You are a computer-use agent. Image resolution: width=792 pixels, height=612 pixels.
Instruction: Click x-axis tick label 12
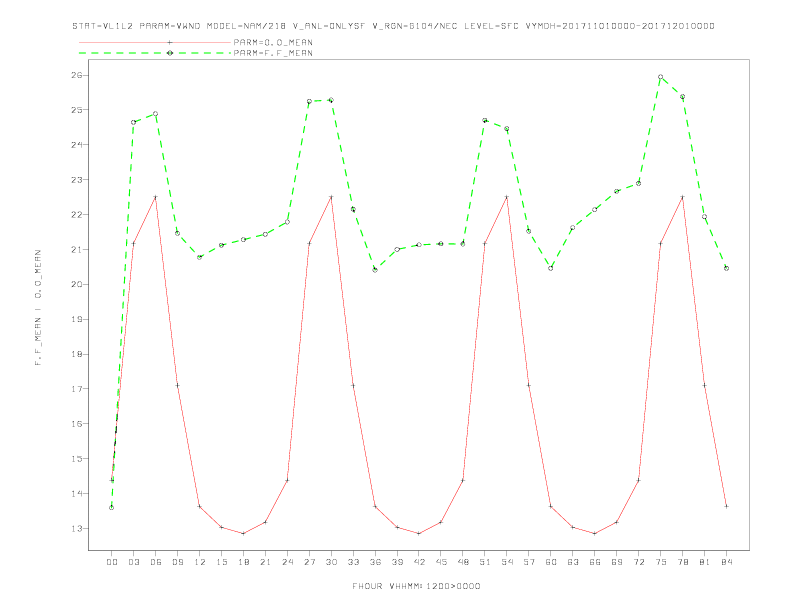[x=200, y=562]
